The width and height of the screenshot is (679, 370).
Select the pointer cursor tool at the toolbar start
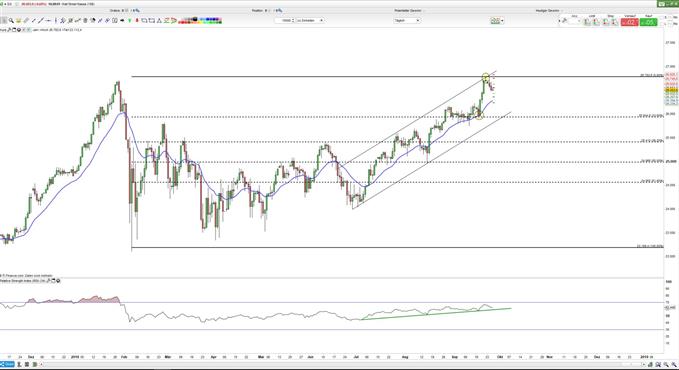3,20
